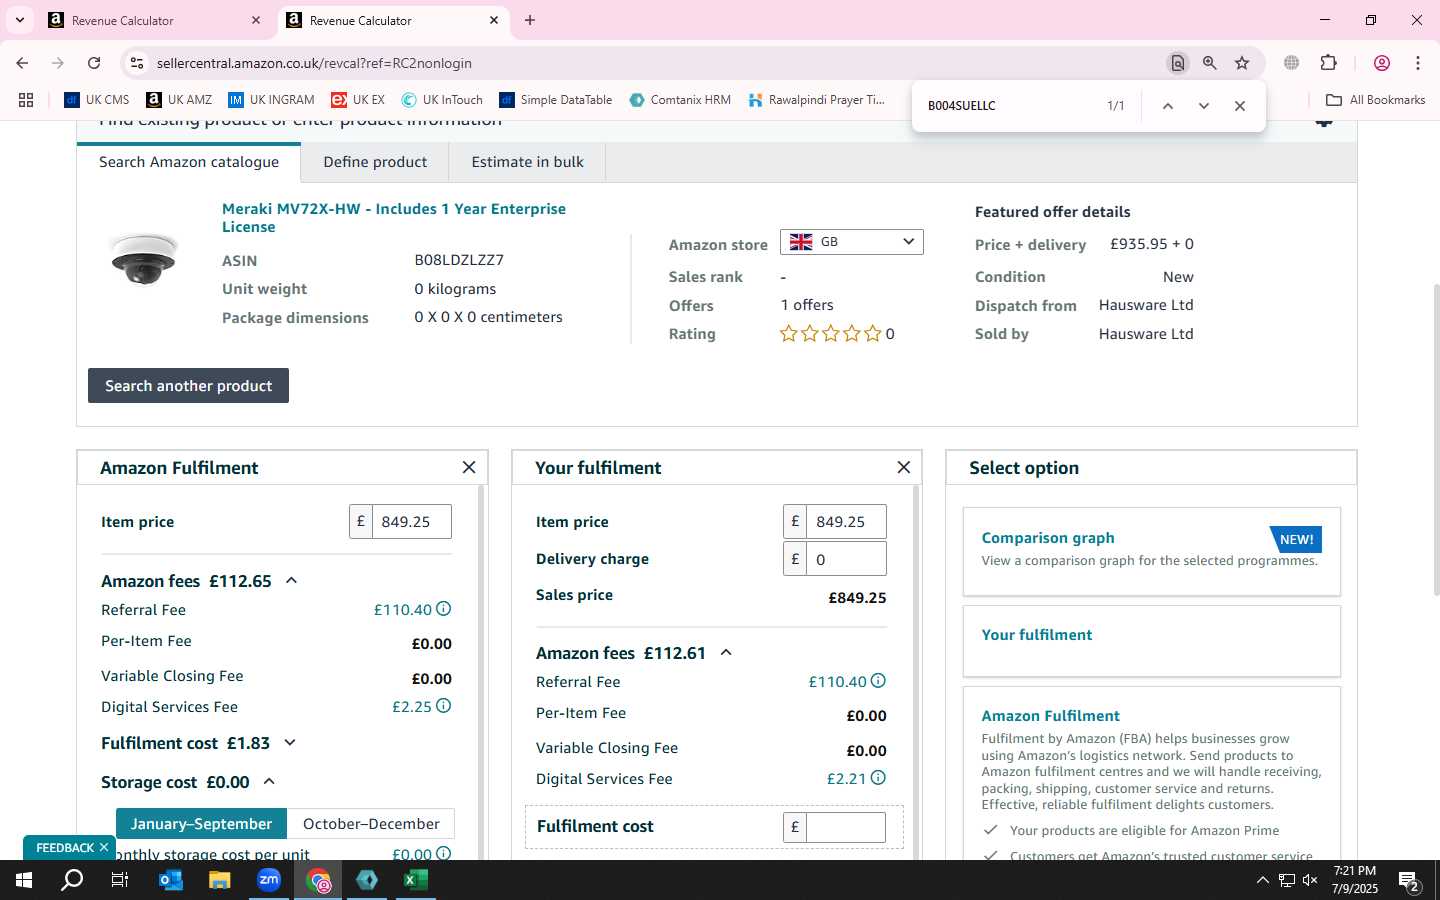Viewport: 1440px width, 900px height.
Task: Open Excel from the taskbar
Action: 416,880
